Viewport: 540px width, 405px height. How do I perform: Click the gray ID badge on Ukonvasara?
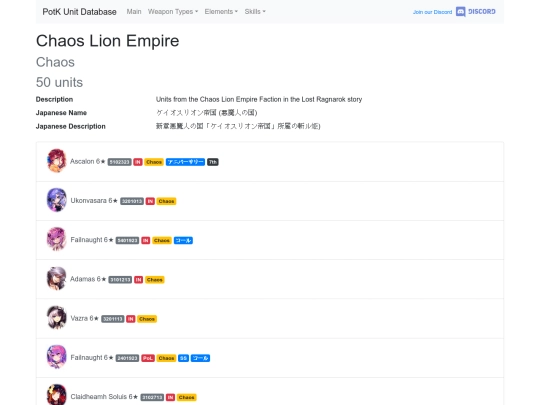click(132, 201)
